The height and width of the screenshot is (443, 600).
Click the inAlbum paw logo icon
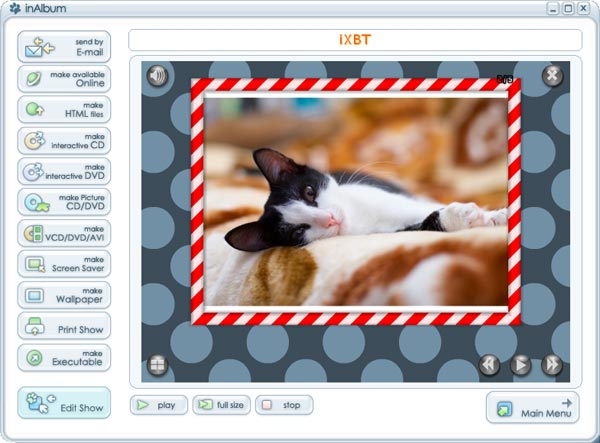(x=15, y=8)
